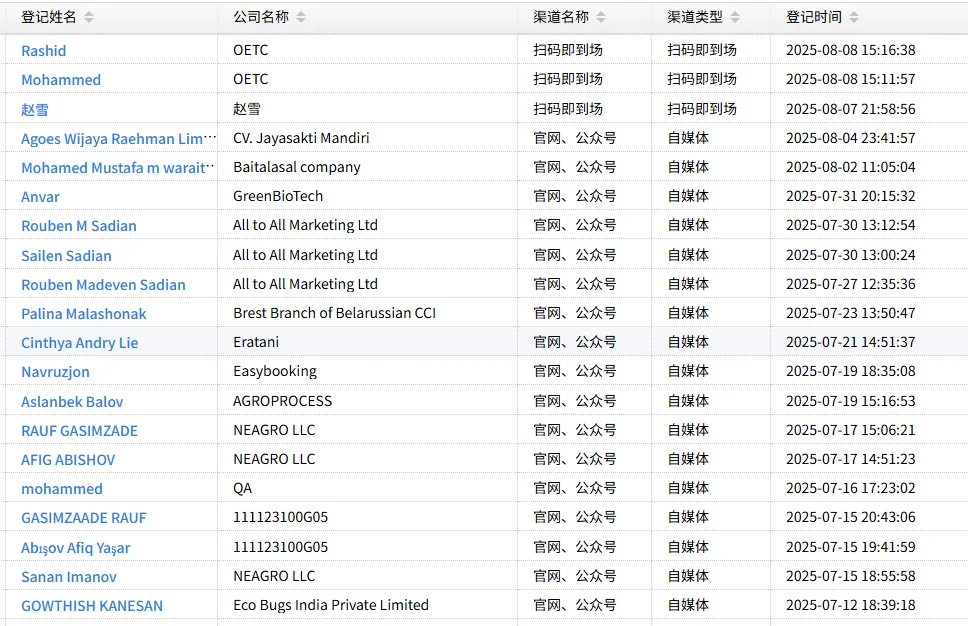
Task: Open AFIG ABISHOV link
Action: pos(68,459)
